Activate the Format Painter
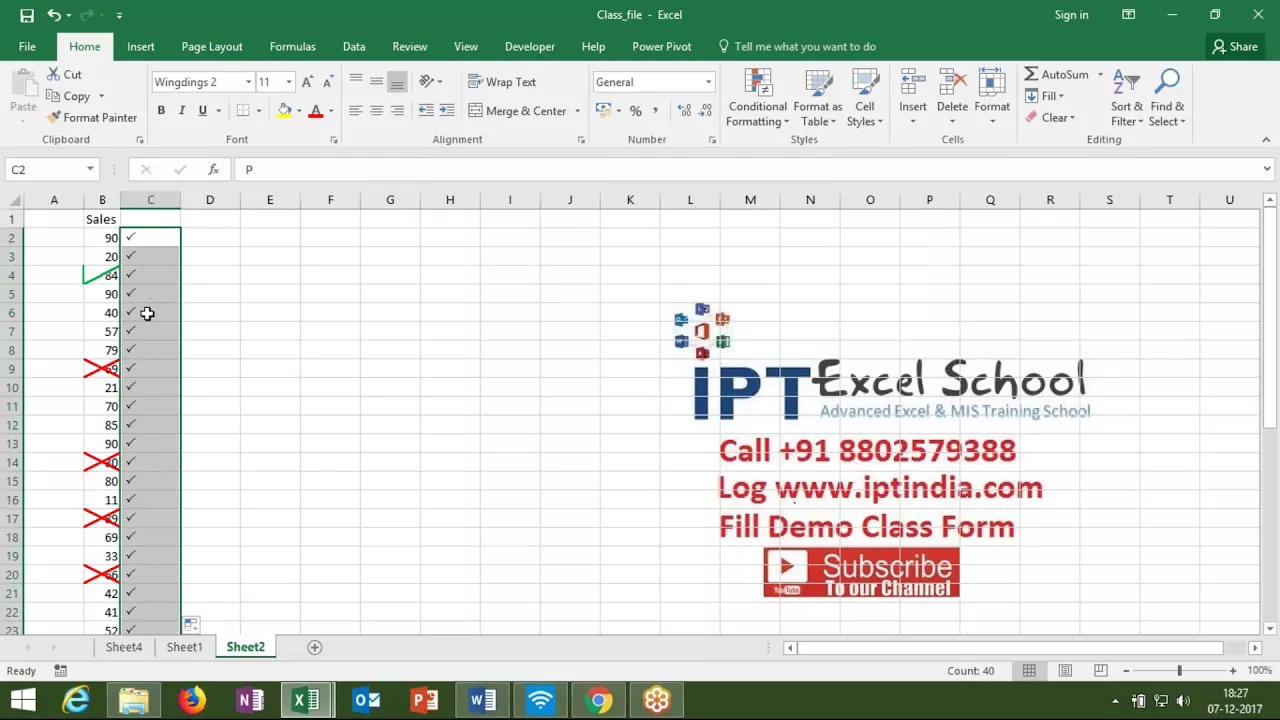1280x720 pixels. [x=91, y=117]
